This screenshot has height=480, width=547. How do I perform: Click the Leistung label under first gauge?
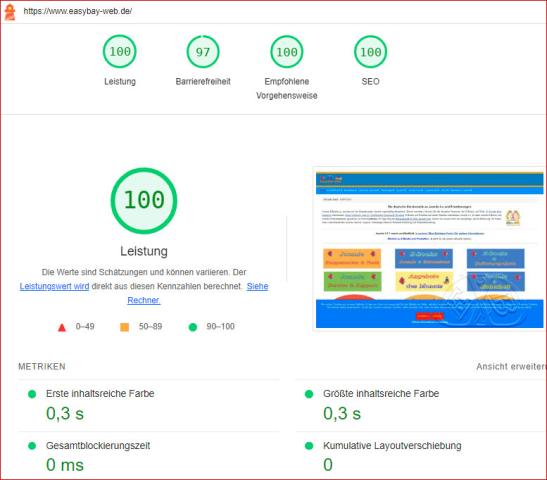coord(120,81)
